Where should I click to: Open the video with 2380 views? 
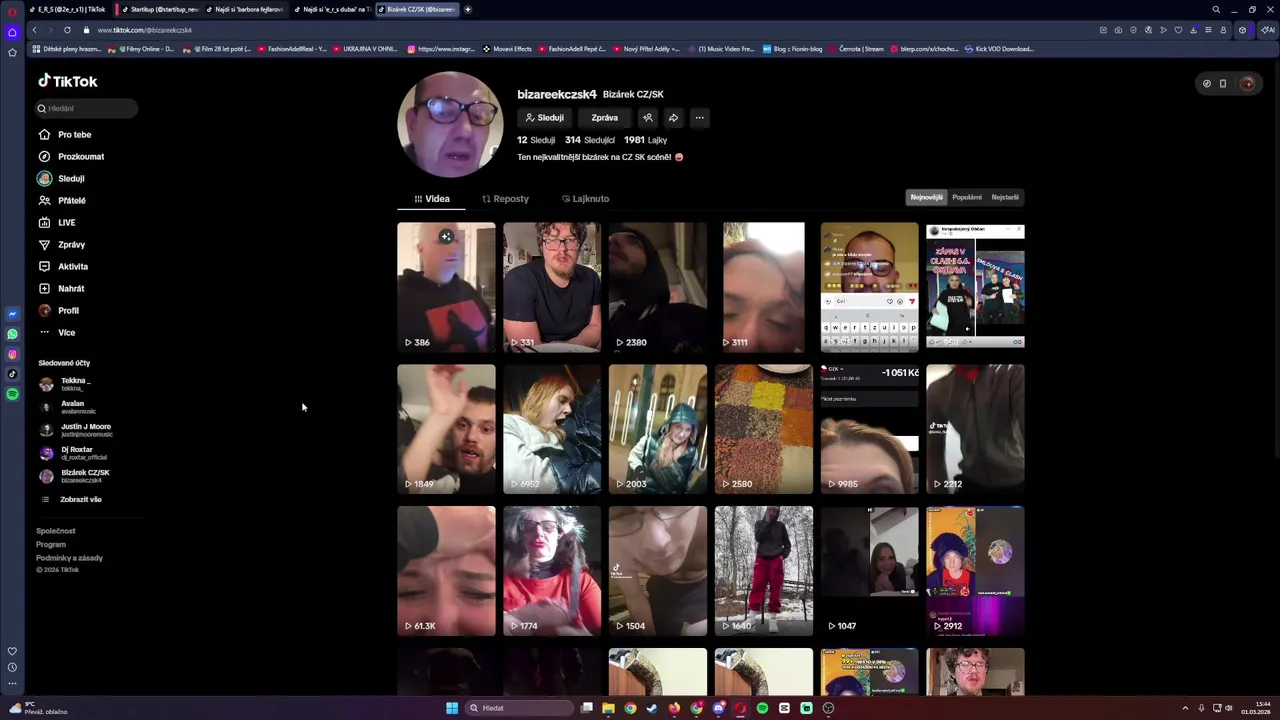tap(658, 287)
